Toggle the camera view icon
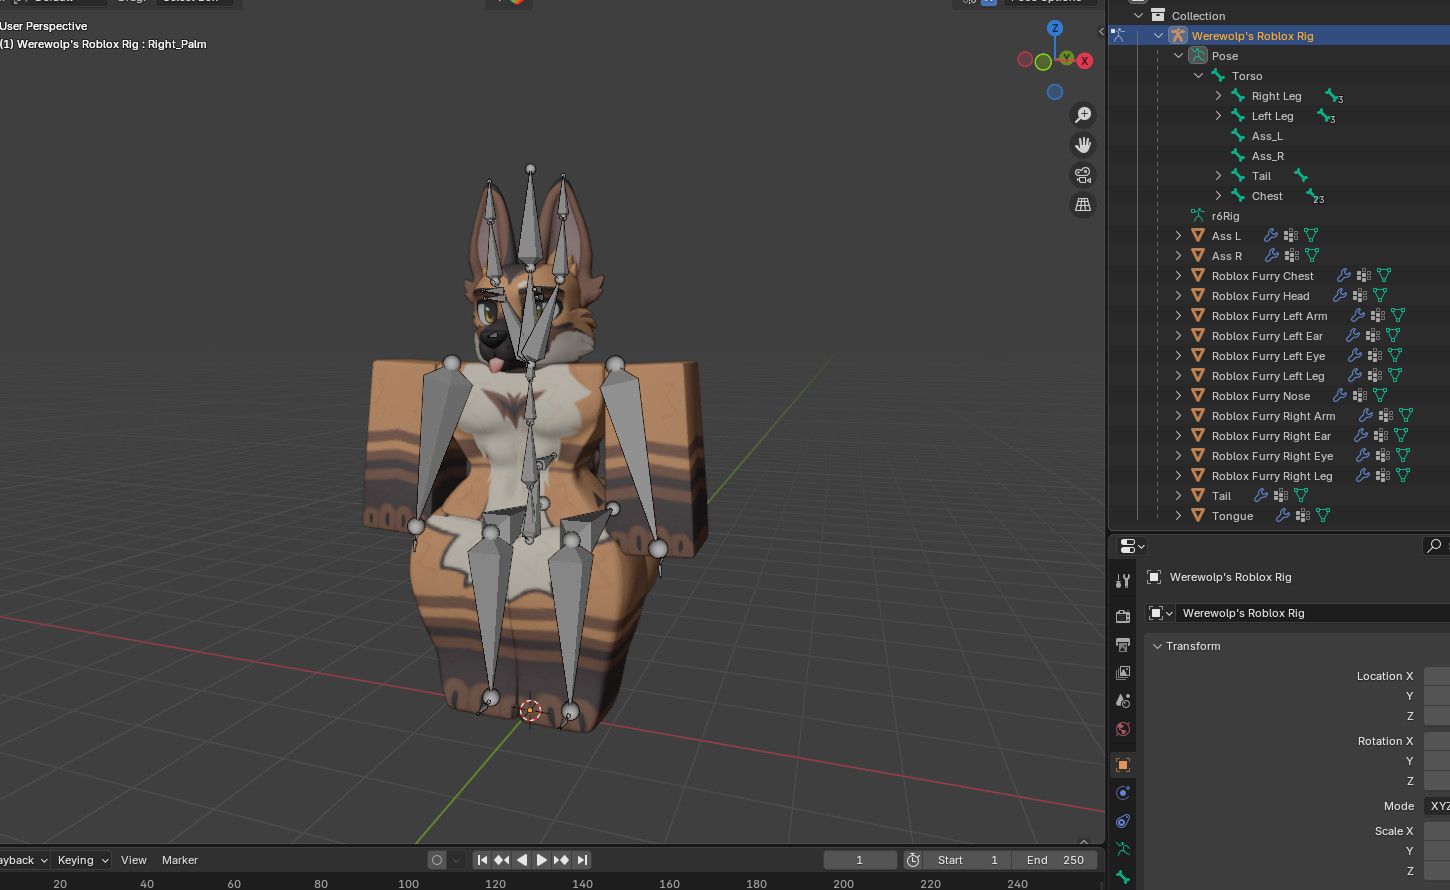The width and height of the screenshot is (1450, 890). [x=1083, y=175]
